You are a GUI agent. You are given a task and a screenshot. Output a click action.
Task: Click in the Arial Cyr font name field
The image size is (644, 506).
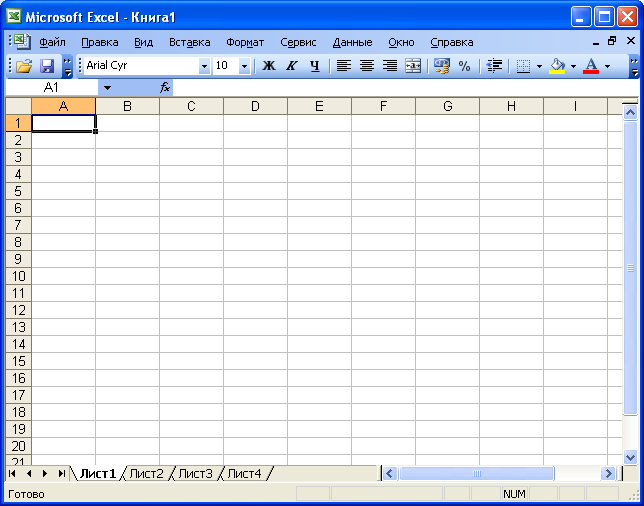tap(141, 66)
